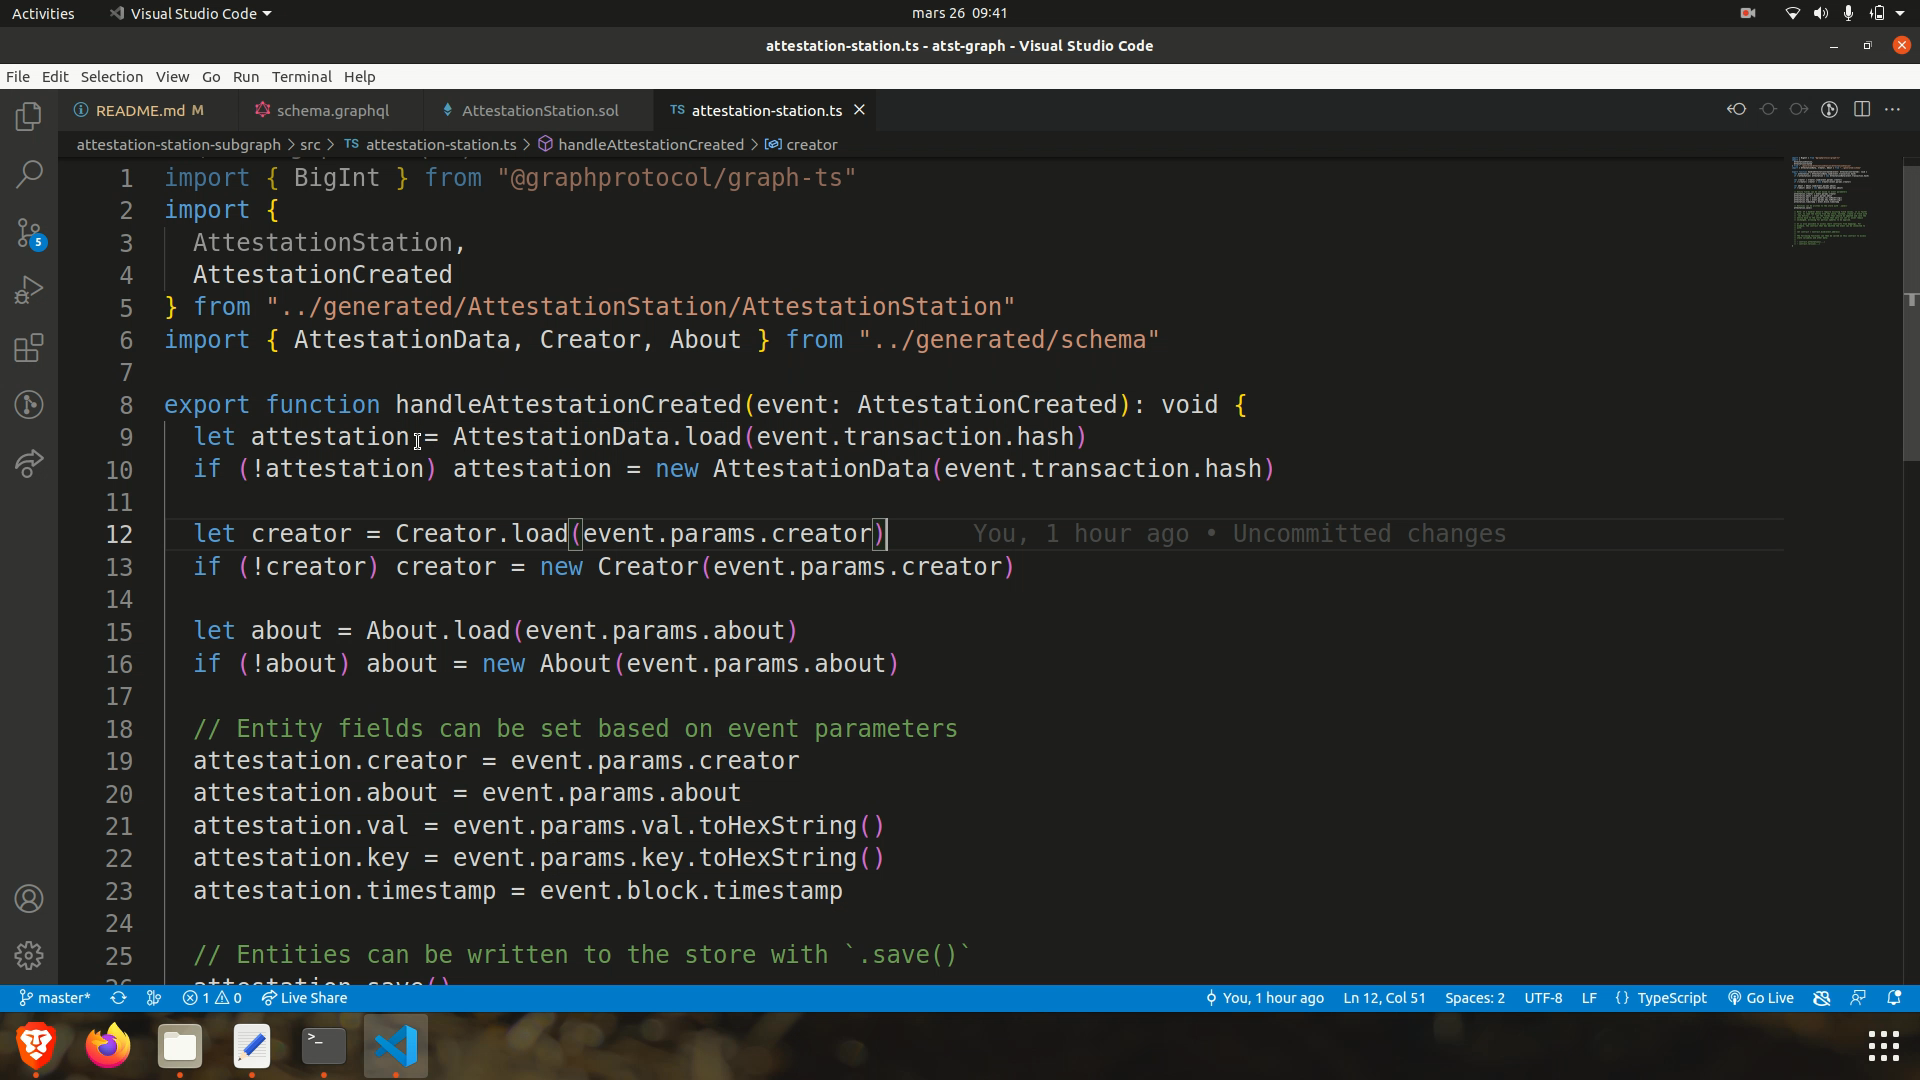
Task: Toggle file blame annotations icon in editor toolbar
Action: [1829, 110]
